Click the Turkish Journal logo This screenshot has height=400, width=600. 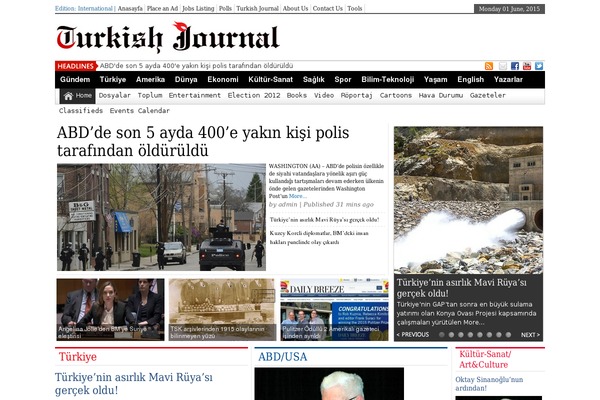coord(168,38)
